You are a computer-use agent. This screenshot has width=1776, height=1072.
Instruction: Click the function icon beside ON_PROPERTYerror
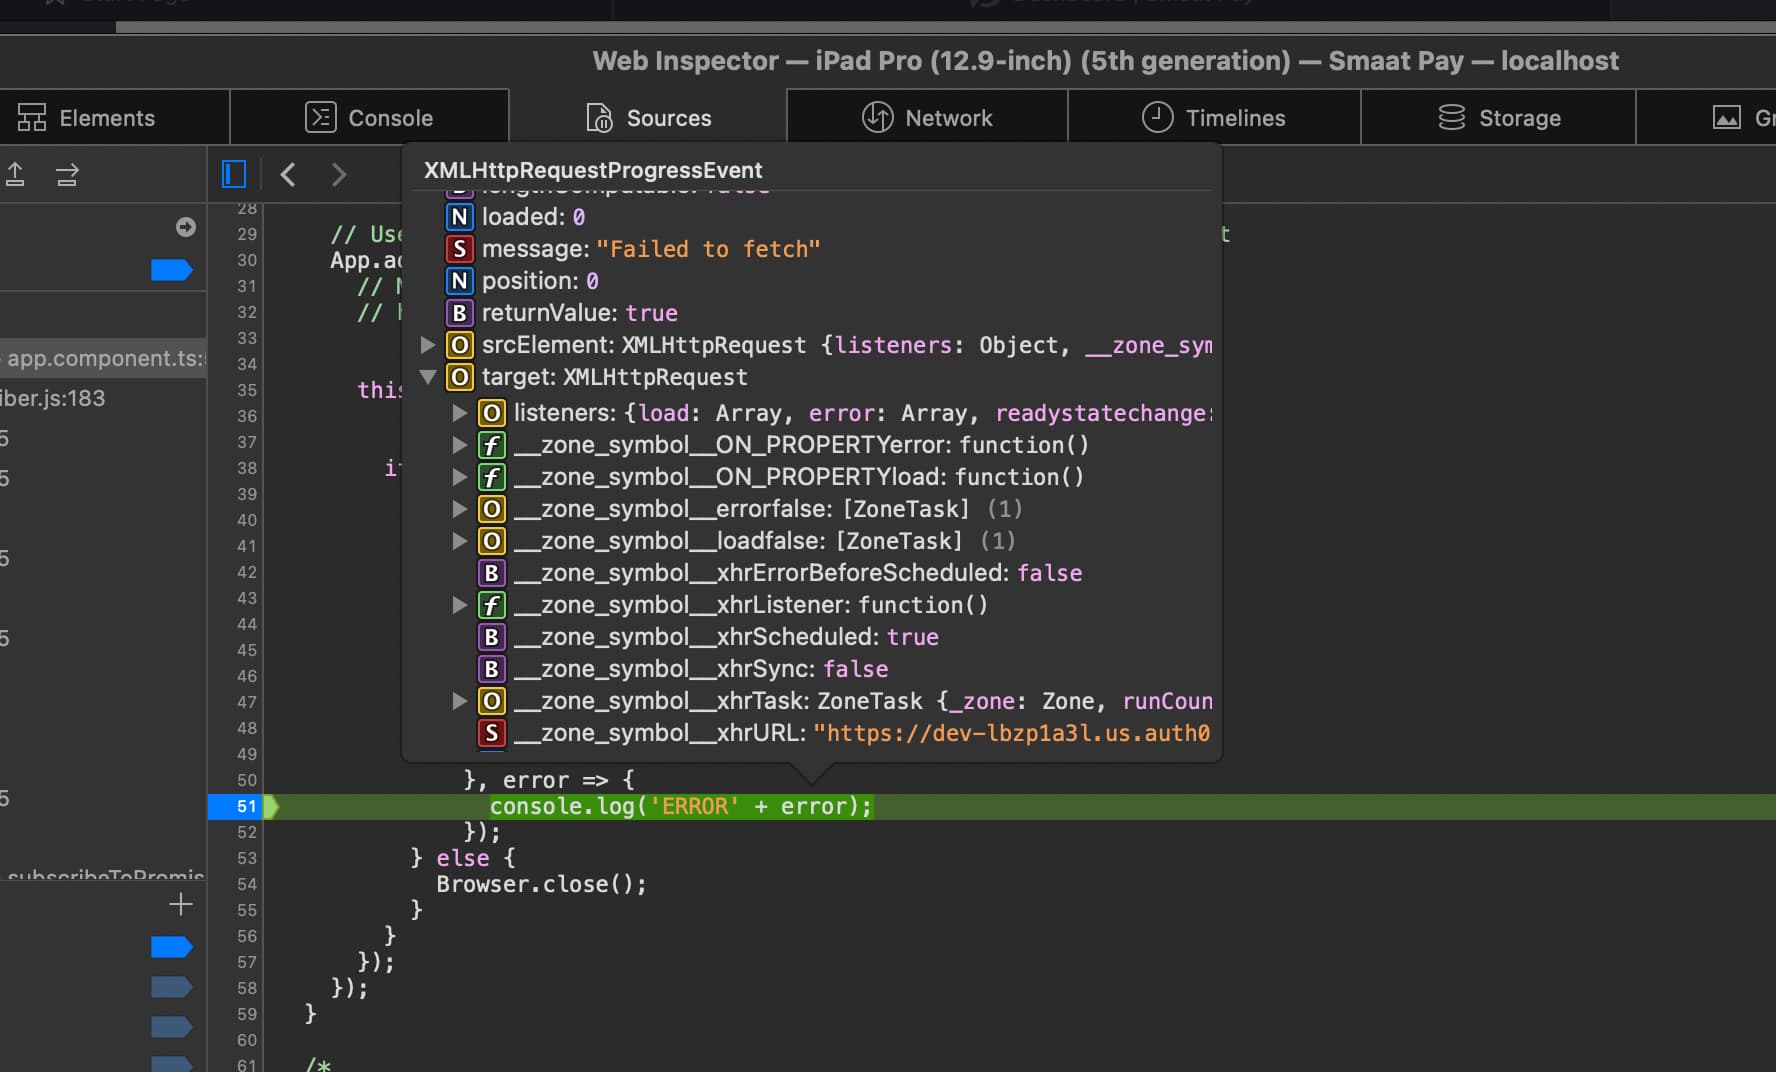[x=491, y=445]
